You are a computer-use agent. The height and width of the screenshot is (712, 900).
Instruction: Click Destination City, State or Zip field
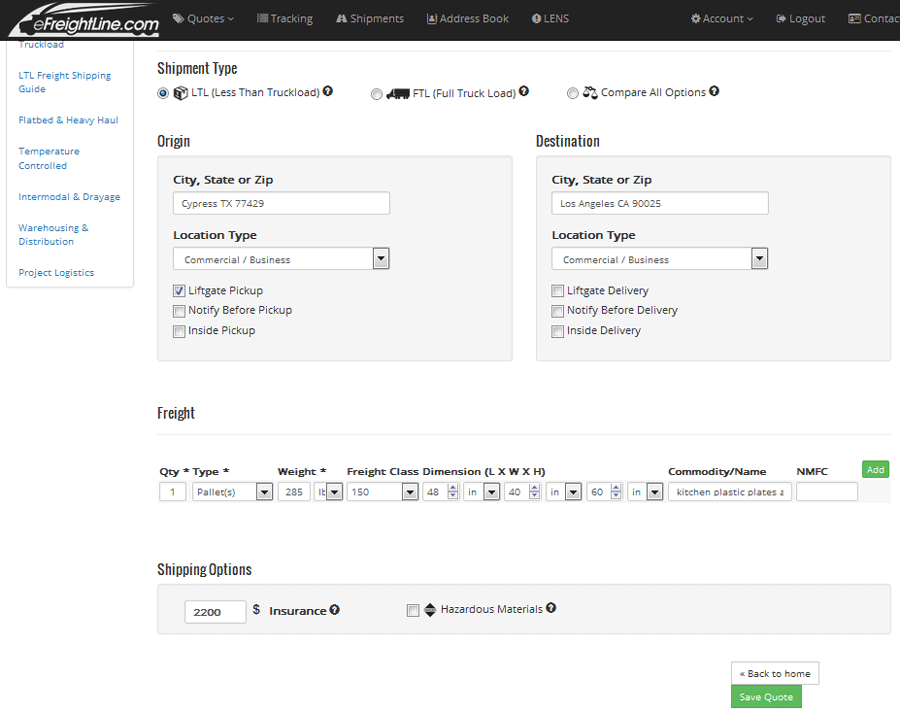[x=660, y=203]
